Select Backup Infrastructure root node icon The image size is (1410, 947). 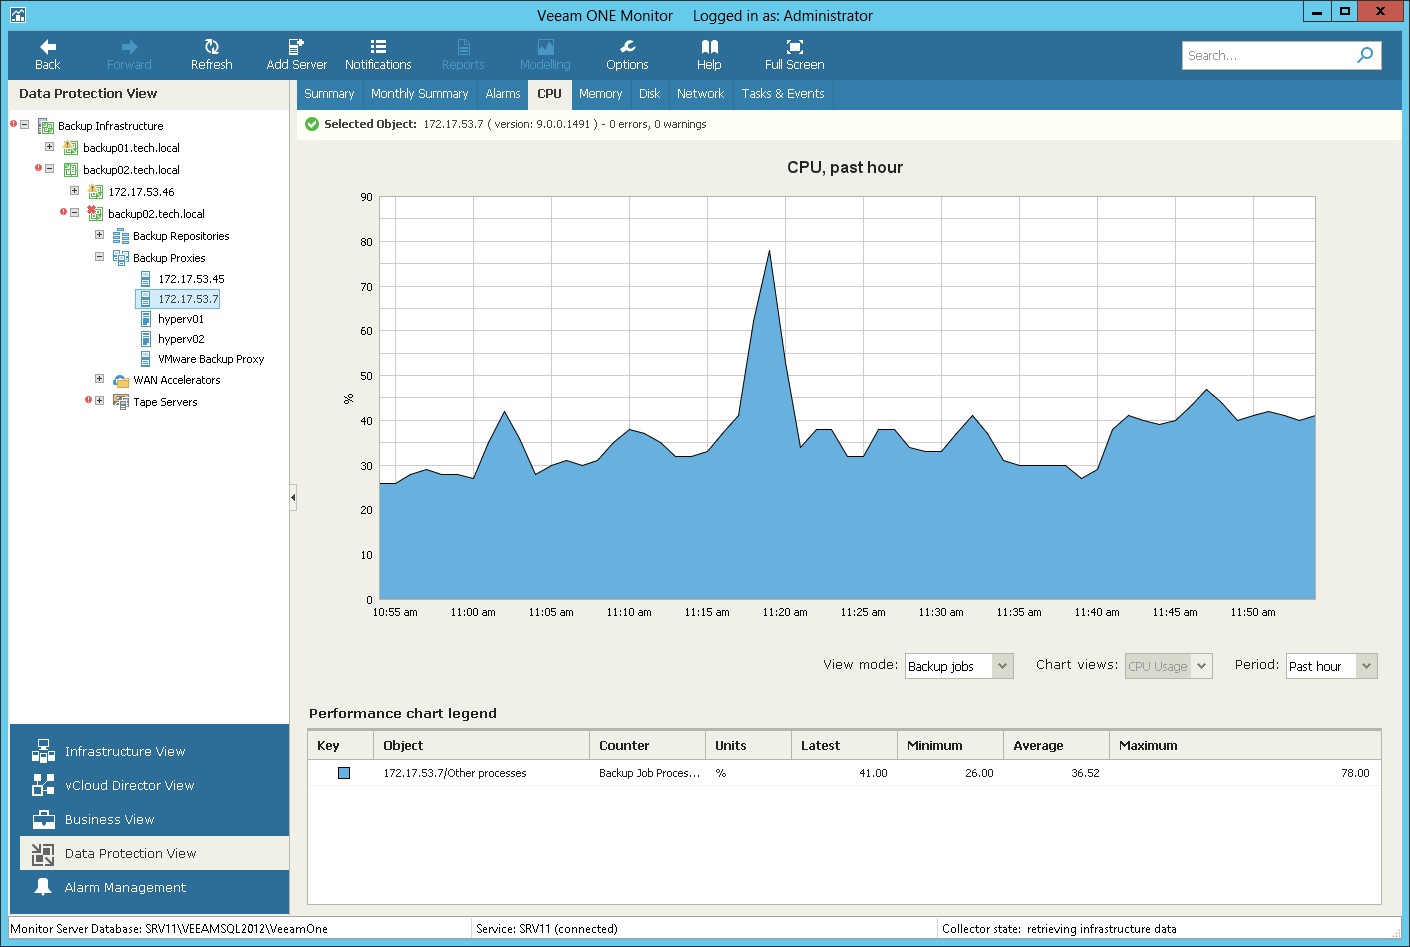[46, 126]
